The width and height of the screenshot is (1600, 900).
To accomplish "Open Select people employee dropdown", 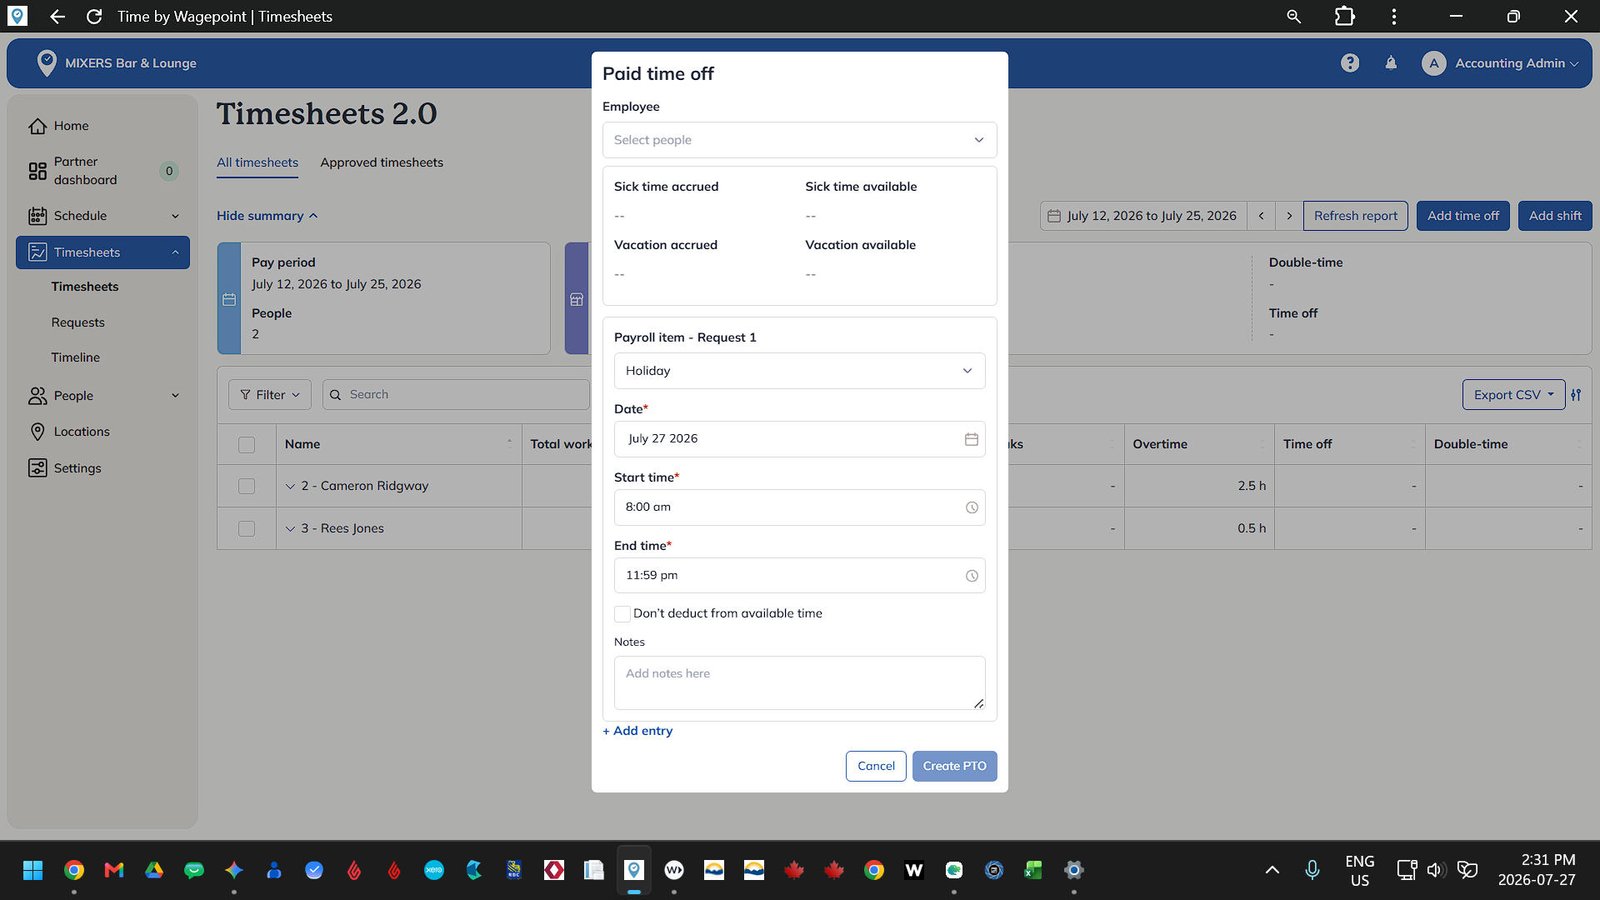I will pos(799,140).
